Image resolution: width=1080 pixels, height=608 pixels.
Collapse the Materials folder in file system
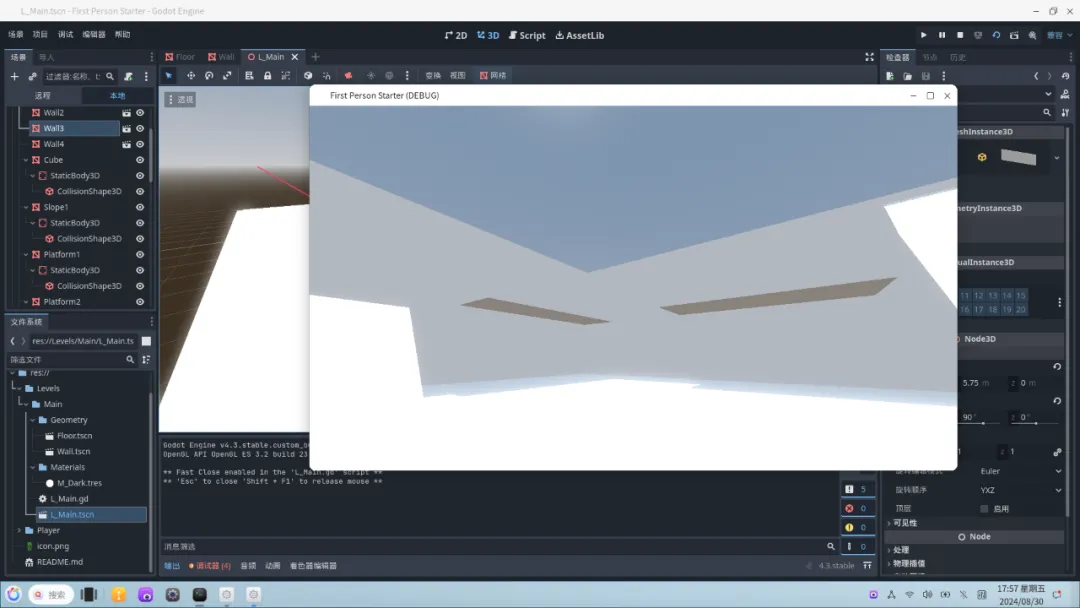[x=32, y=468]
